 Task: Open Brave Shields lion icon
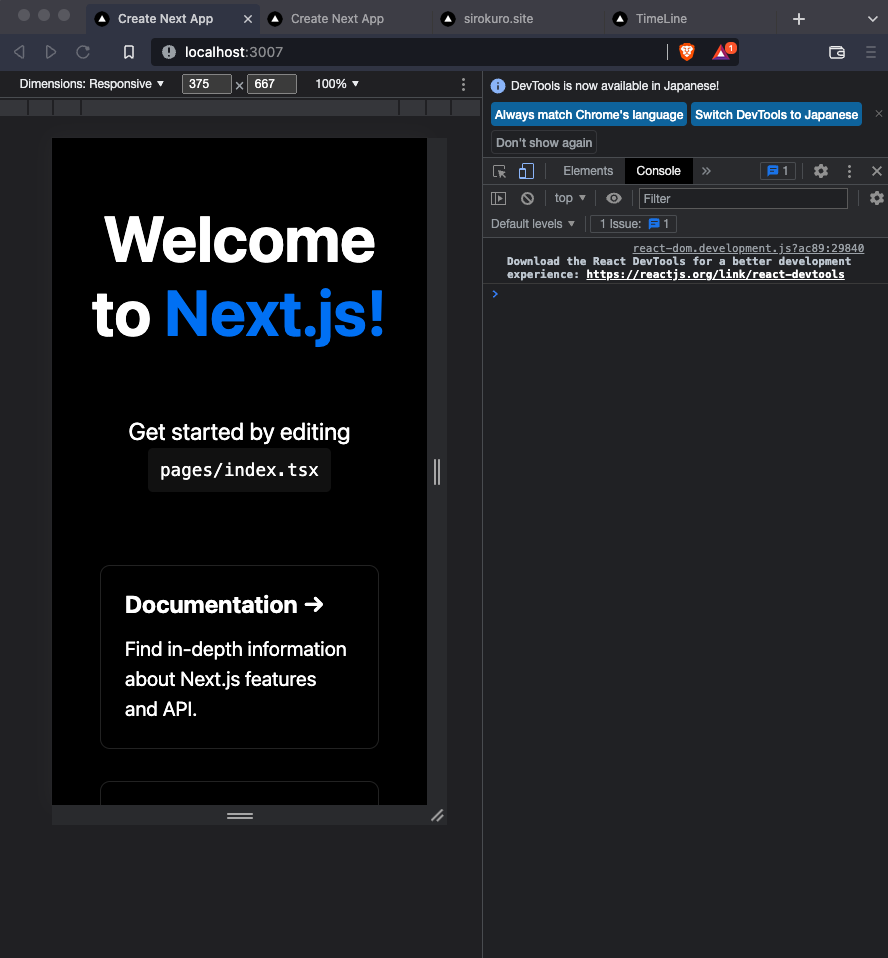[x=687, y=53]
